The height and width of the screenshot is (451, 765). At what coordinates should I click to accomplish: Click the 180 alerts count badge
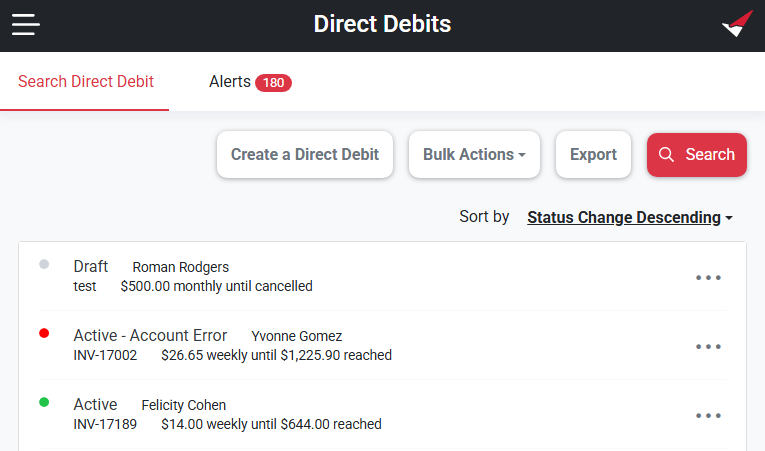273,82
